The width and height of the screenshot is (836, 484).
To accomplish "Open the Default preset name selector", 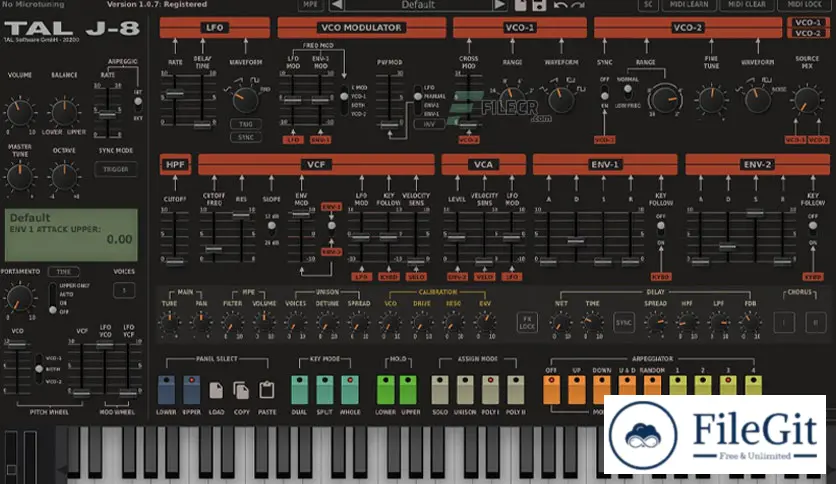I will click(418, 5).
